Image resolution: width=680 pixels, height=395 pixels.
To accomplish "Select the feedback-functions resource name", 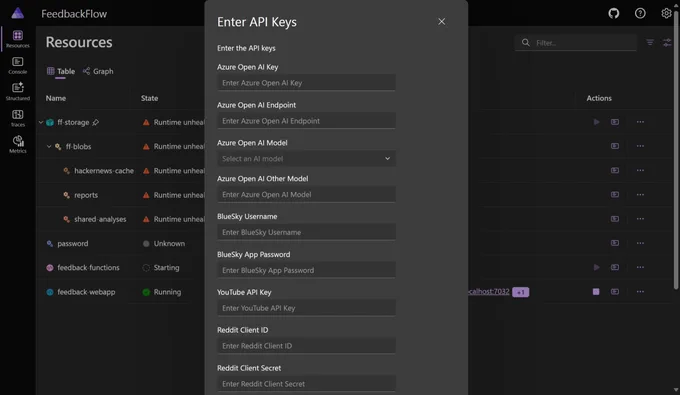I will pyautogui.click(x=88, y=268).
